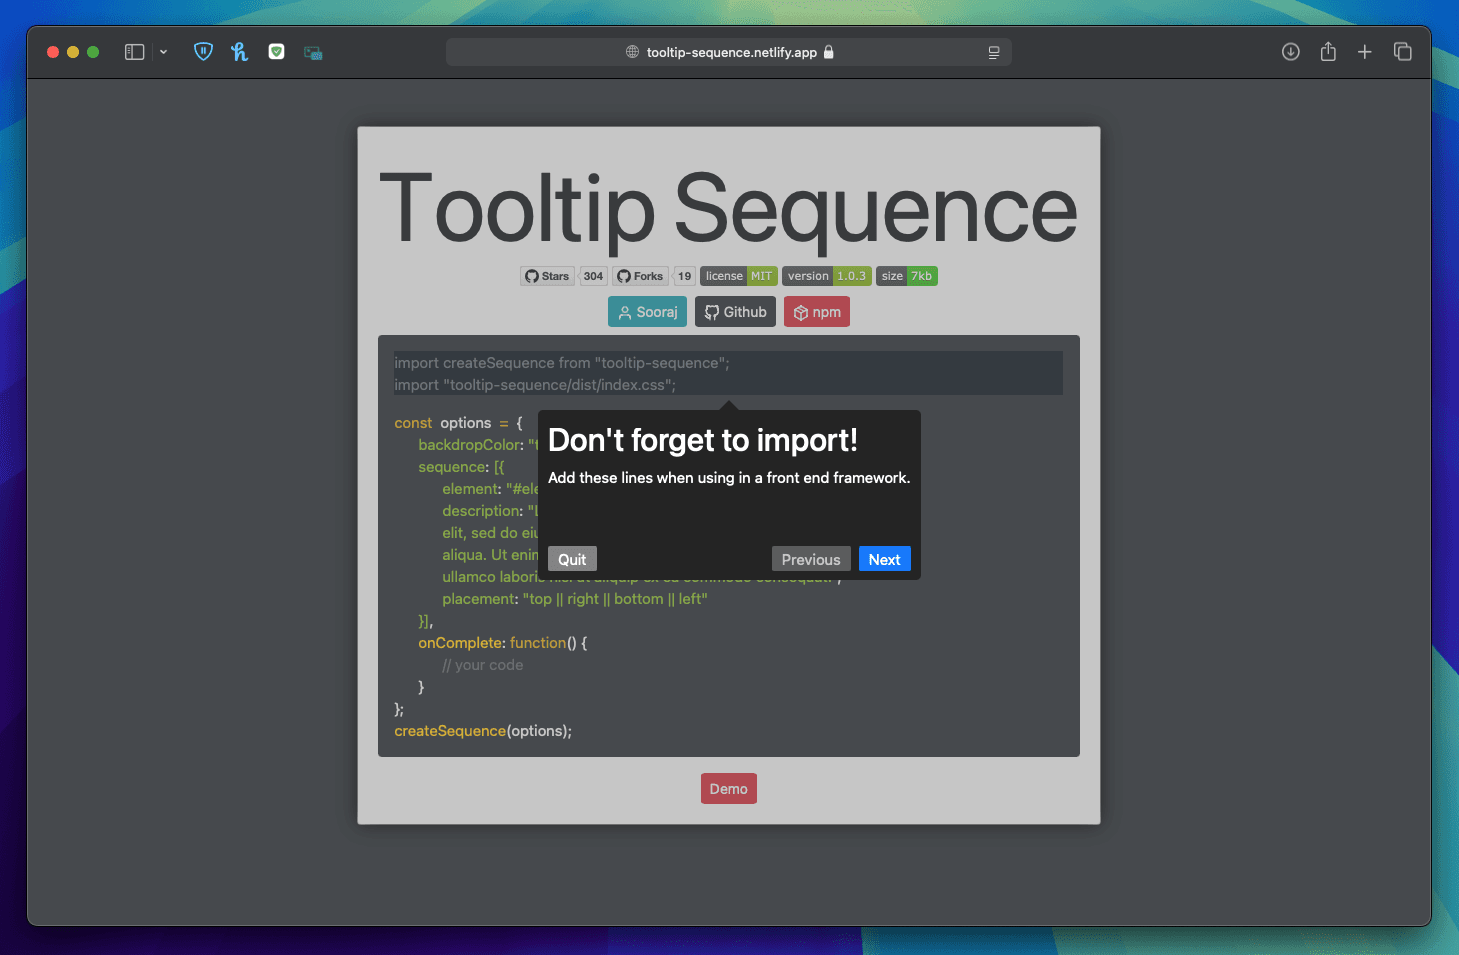The height and width of the screenshot is (955, 1459).
Task: Go to the Previous tooltip step
Action: click(810, 559)
